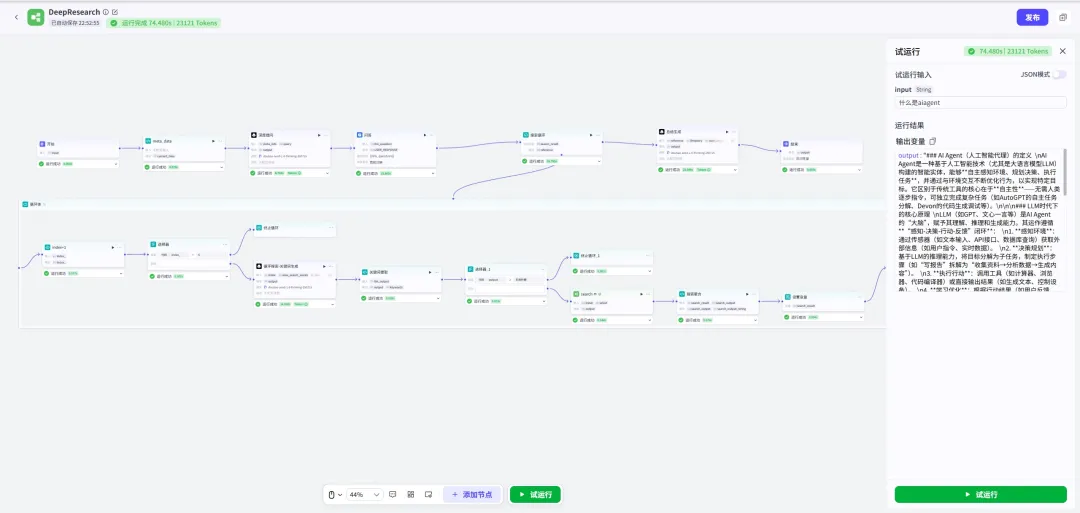Expand the 选择器_1 node run result
This screenshot has width=1080, height=513.
[543, 301]
